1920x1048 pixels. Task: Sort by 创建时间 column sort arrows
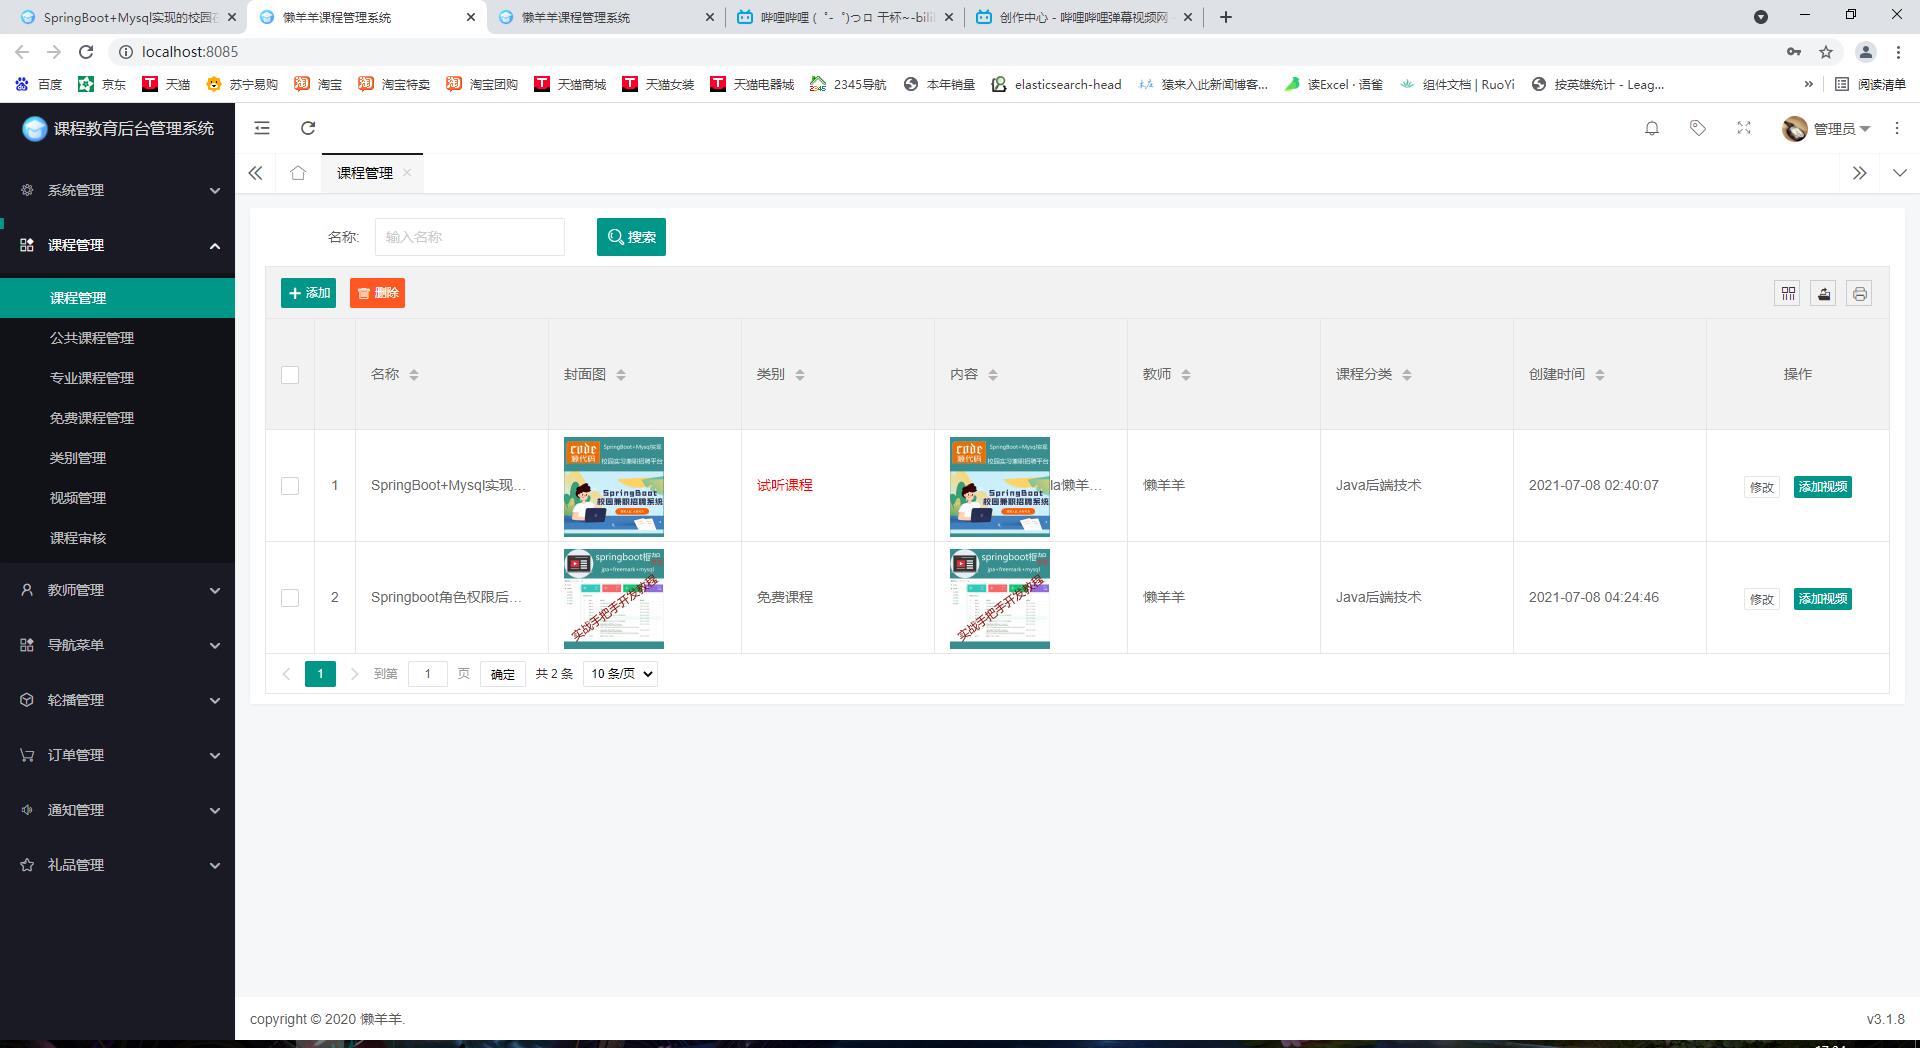[1600, 375]
